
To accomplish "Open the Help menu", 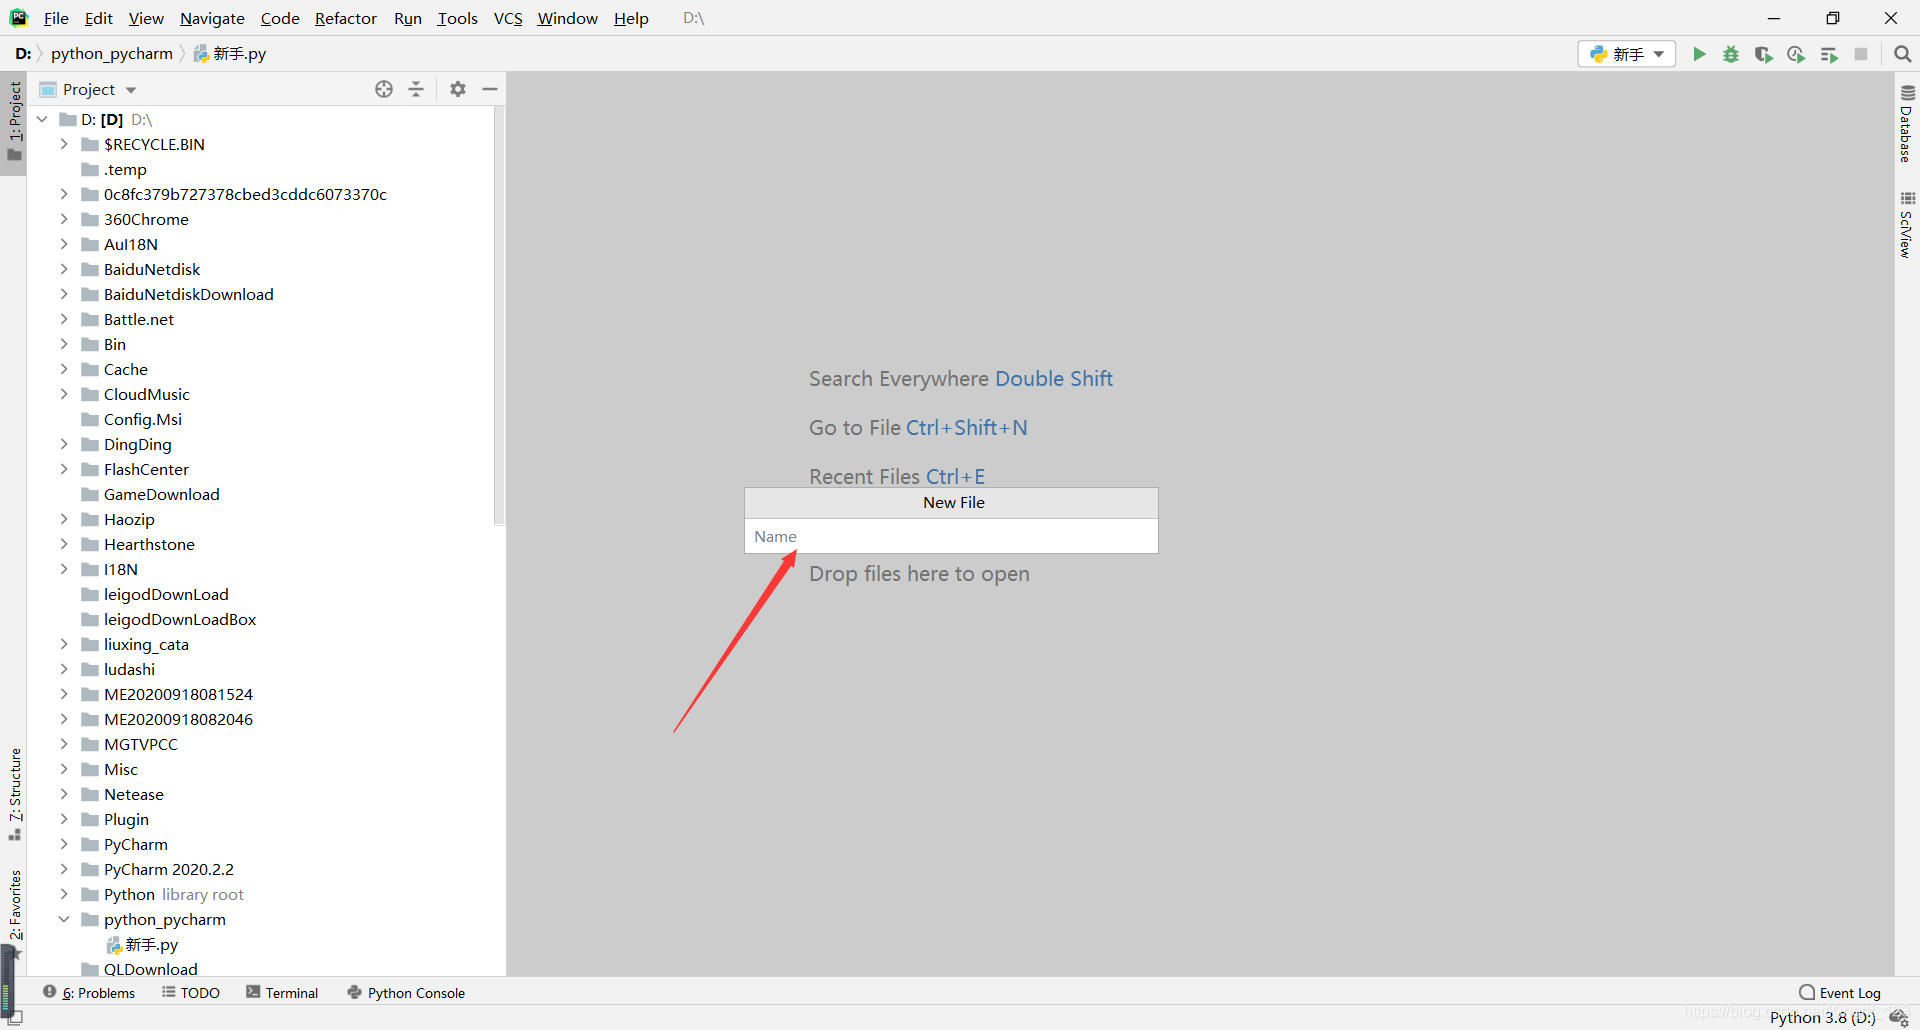I will pos(631,18).
